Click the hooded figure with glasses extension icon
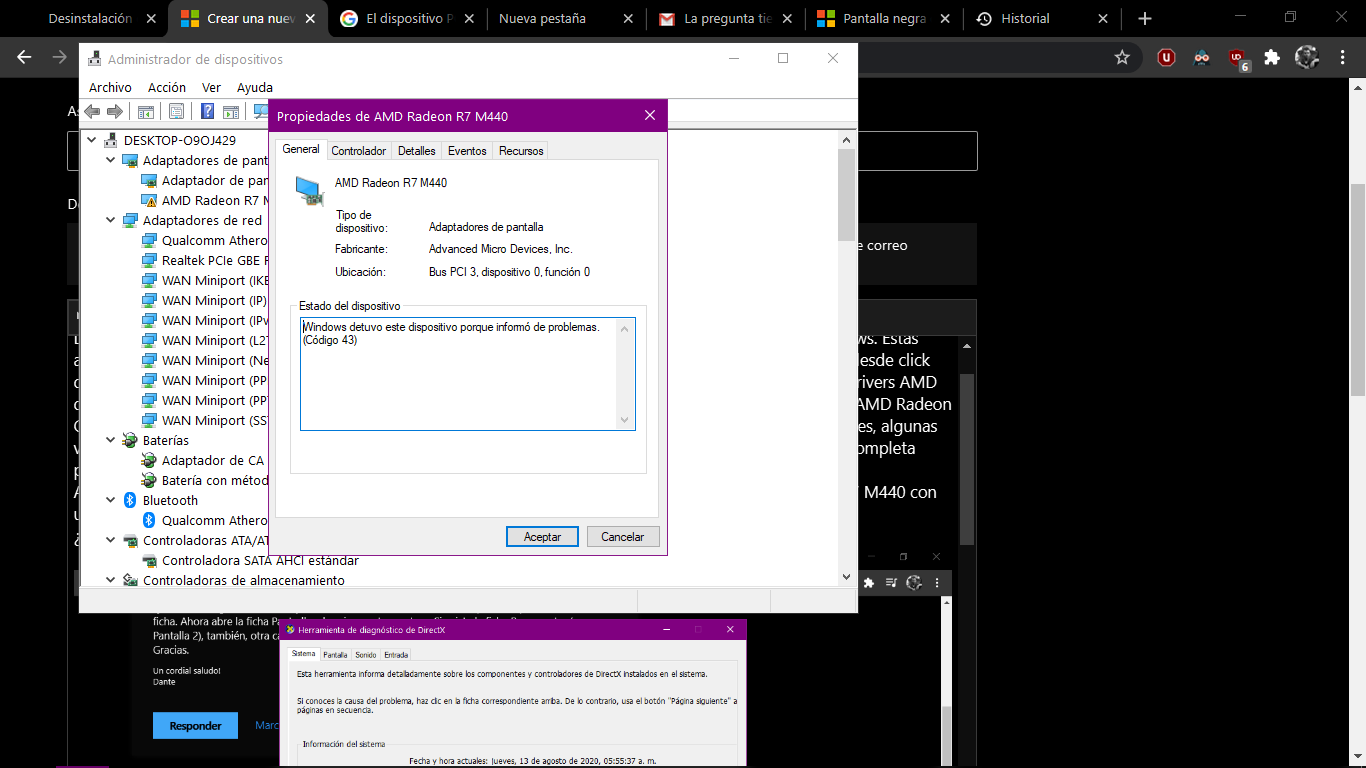This screenshot has width=1366, height=768. (1202, 58)
